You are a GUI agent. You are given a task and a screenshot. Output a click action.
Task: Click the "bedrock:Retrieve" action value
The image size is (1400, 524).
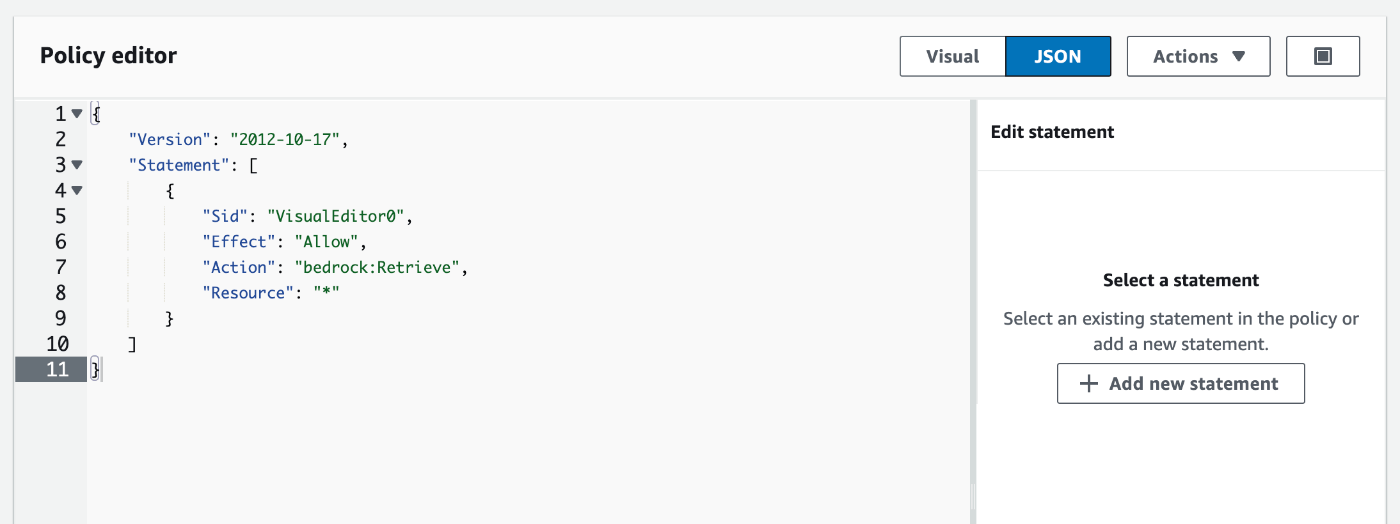[379, 267]
